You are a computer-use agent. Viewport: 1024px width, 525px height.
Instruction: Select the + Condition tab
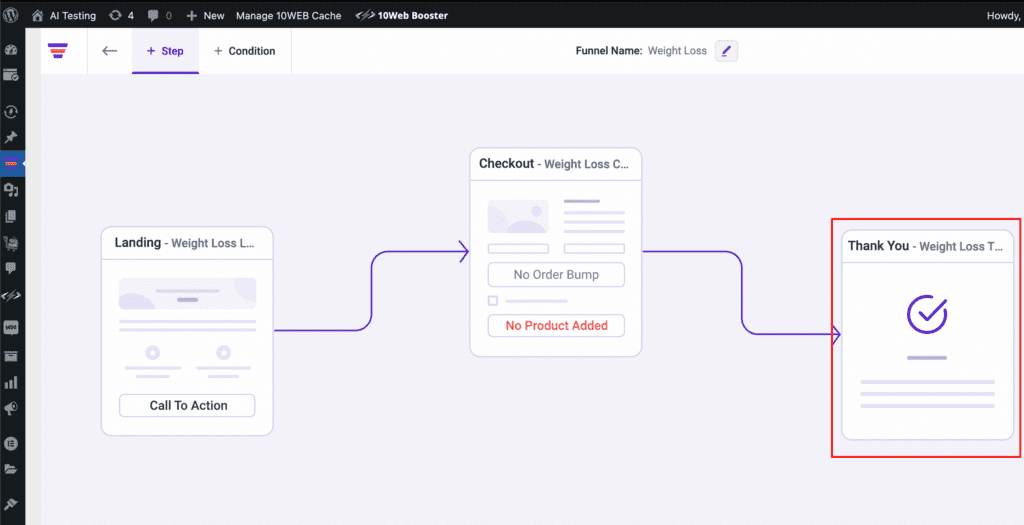245,51
